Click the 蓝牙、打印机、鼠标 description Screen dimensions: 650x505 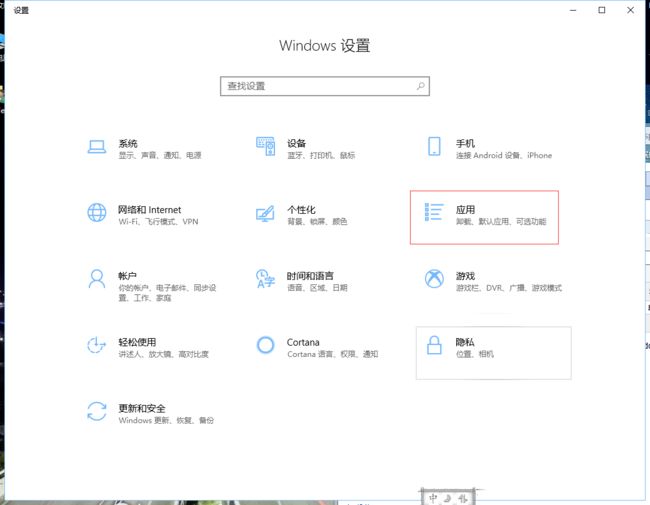point(321,155)
